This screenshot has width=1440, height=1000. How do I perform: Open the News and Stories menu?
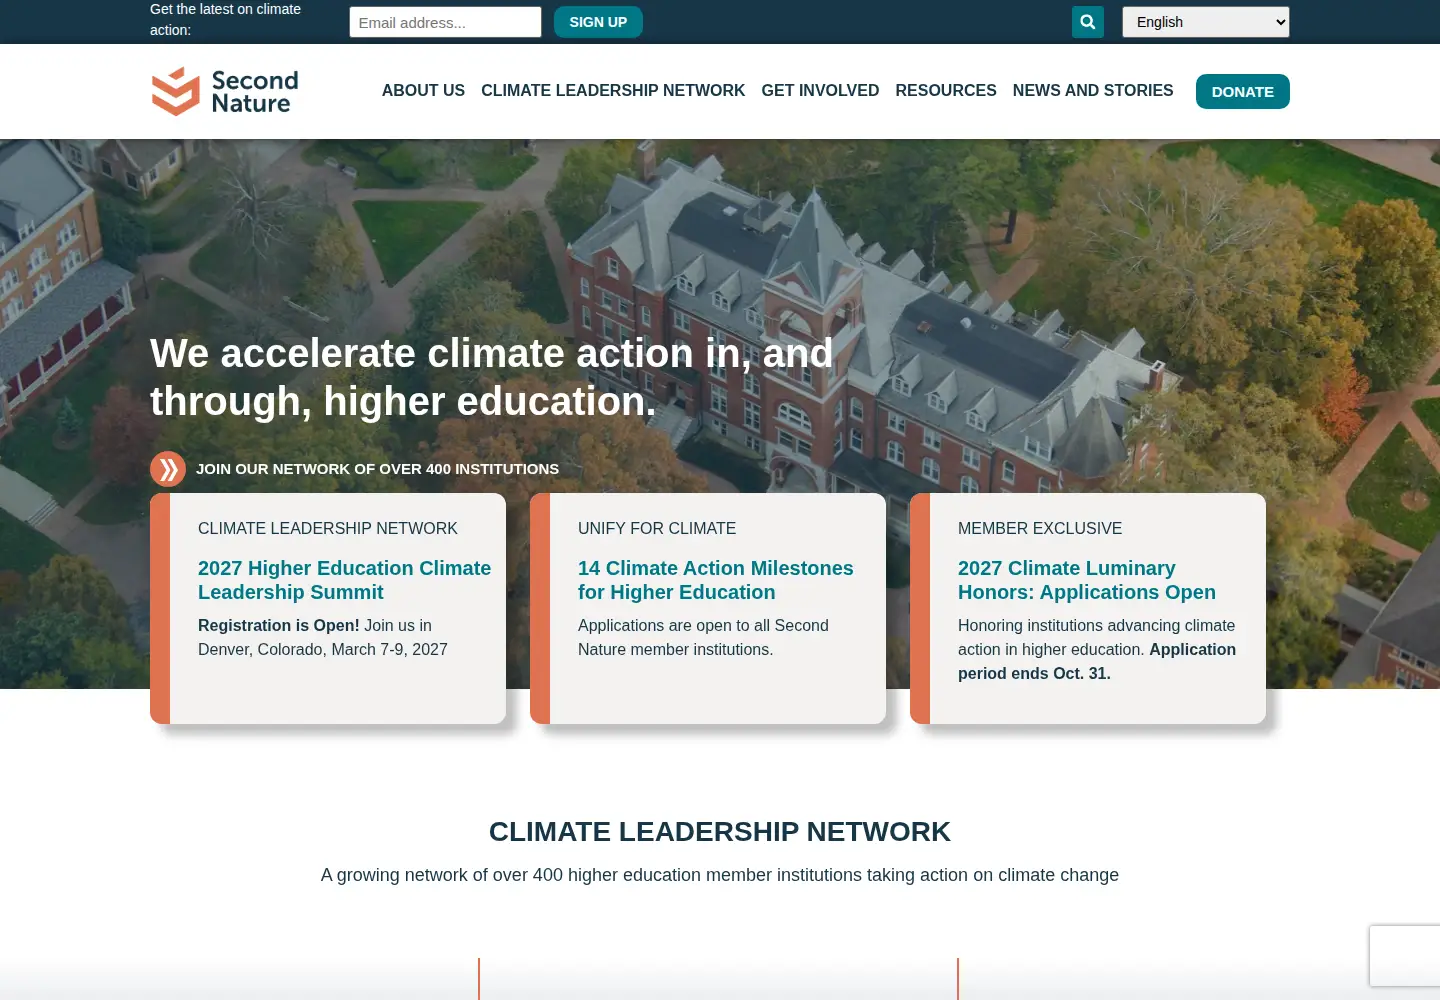pyautogui.click(x=1093, y=91)
